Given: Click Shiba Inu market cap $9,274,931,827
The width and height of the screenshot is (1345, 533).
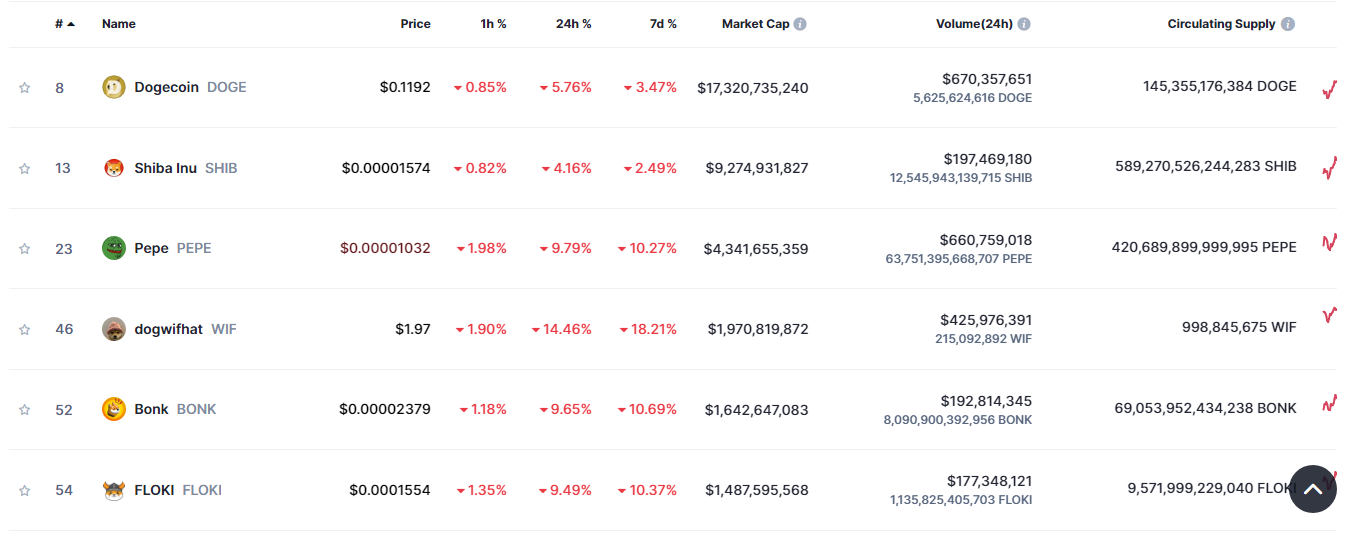Looking at the screenshot, I should [757, 168].
